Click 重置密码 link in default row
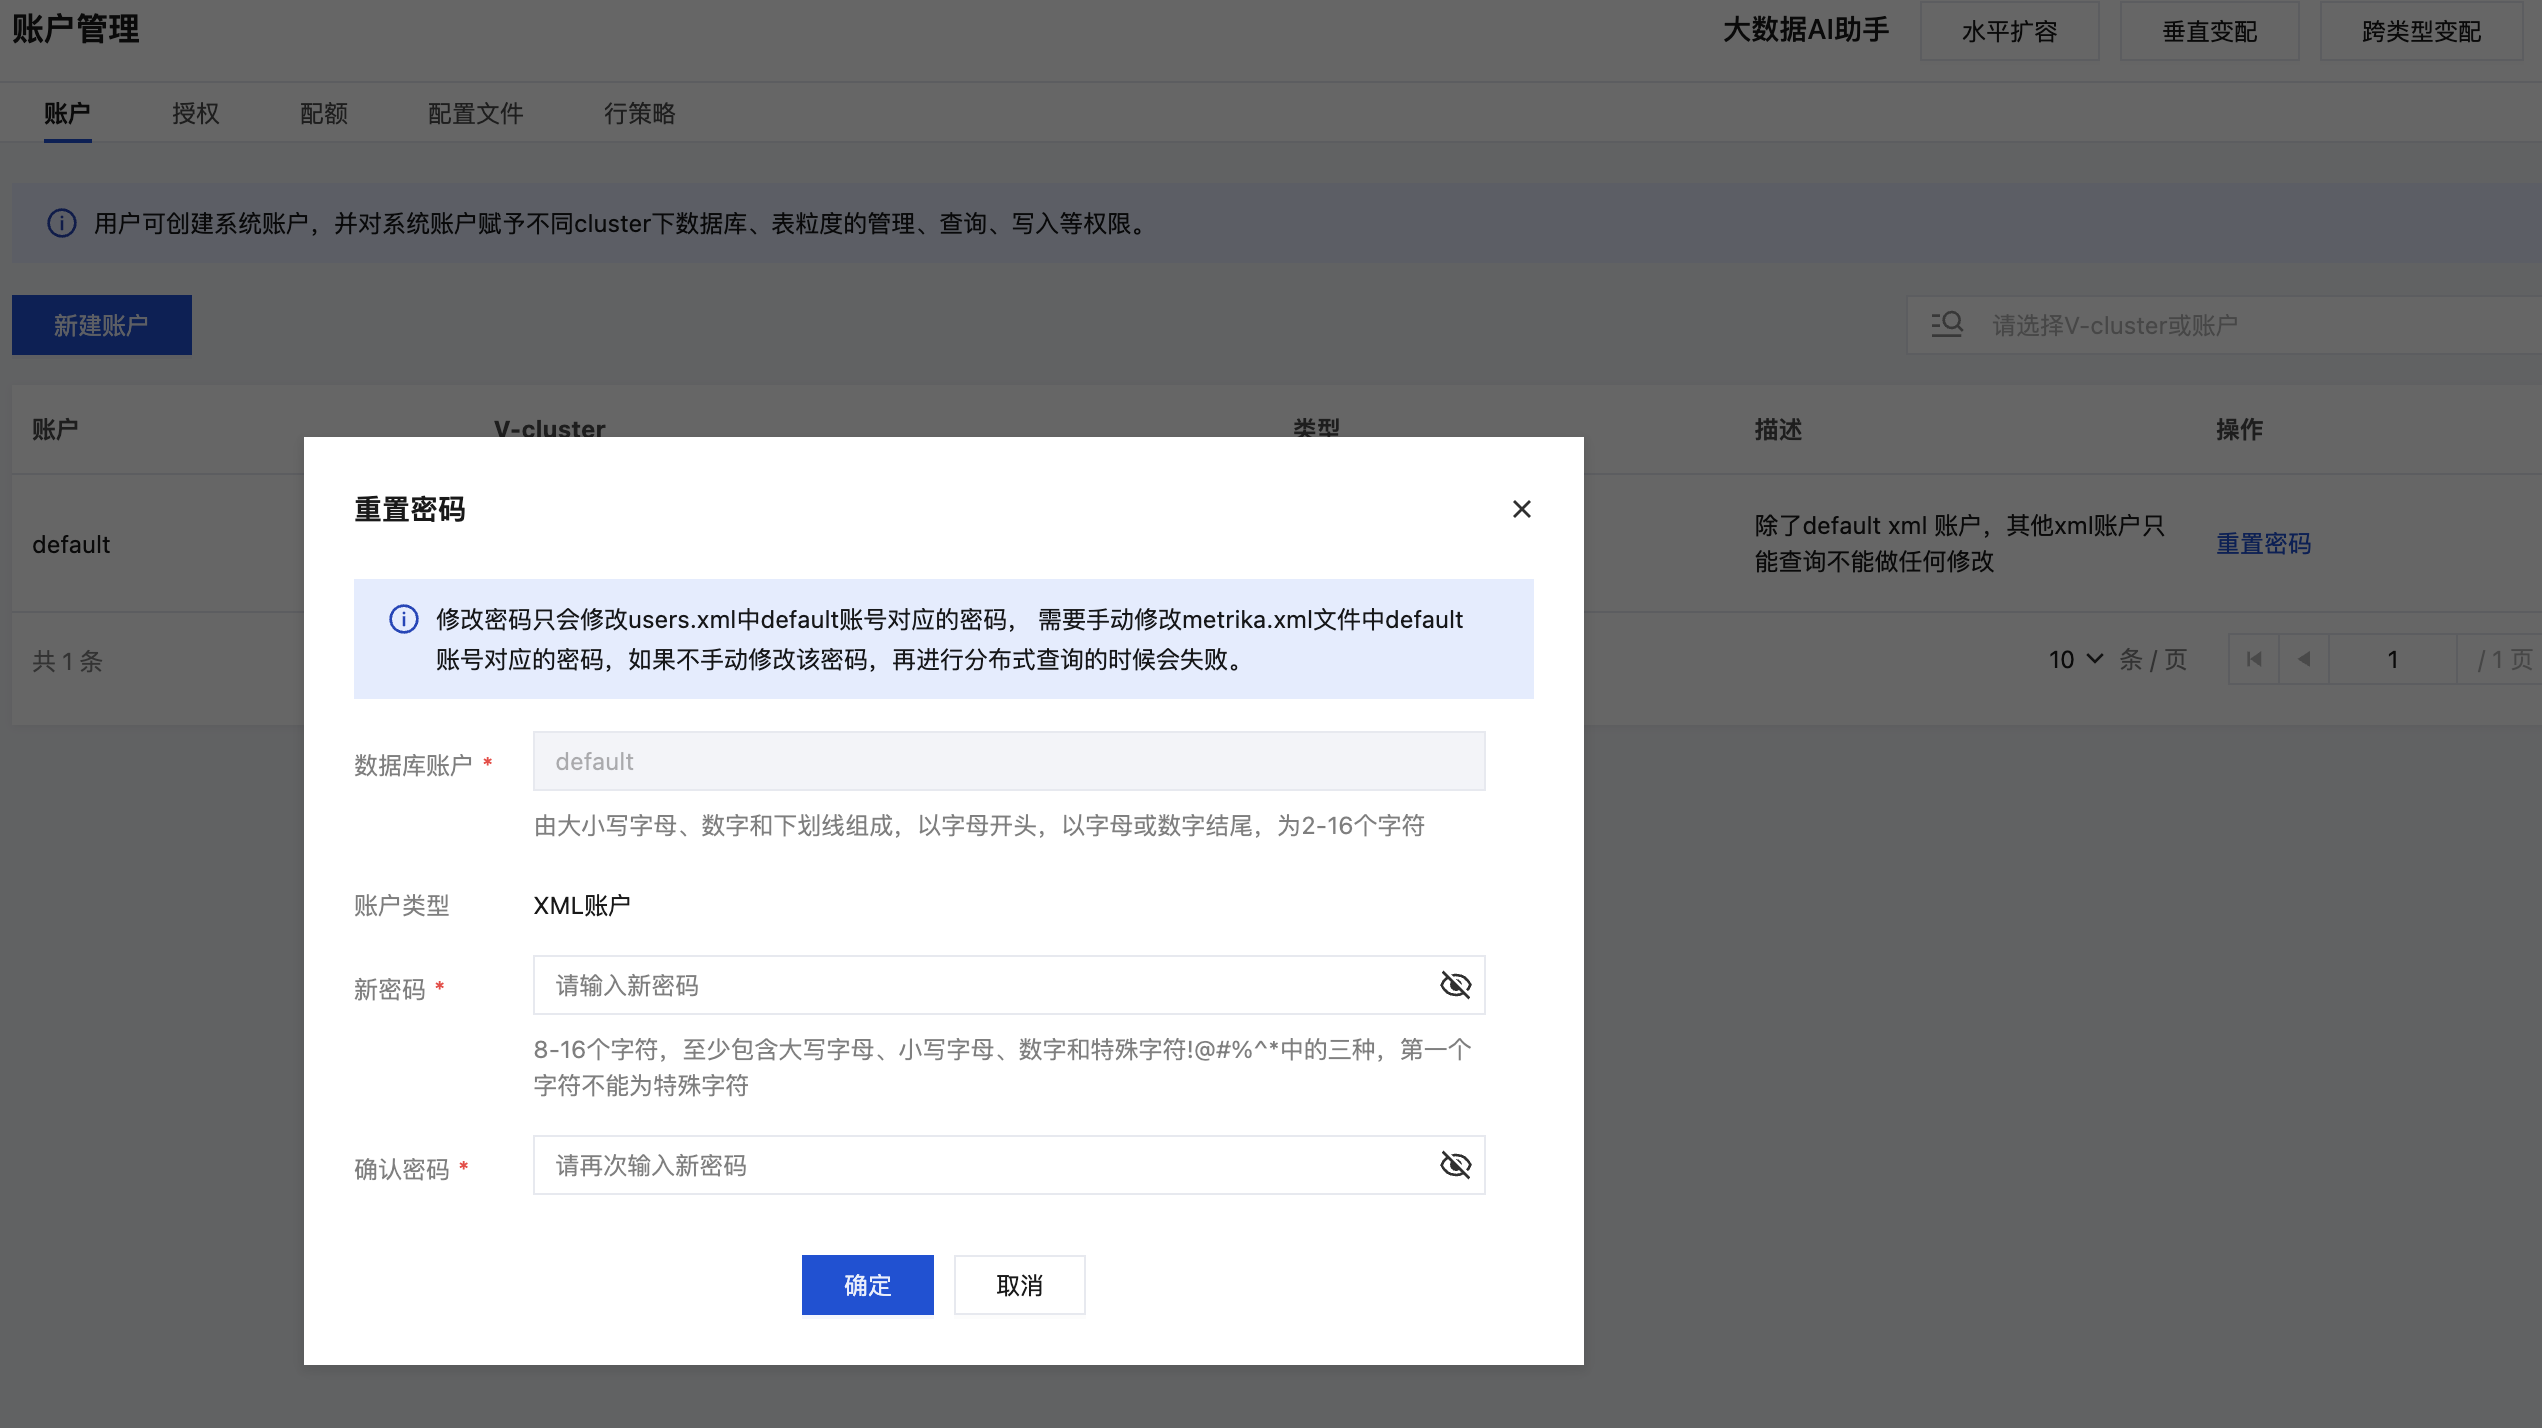Image resolution: width=2542 pixels, height=1428 pixels. coord(2263,544)
